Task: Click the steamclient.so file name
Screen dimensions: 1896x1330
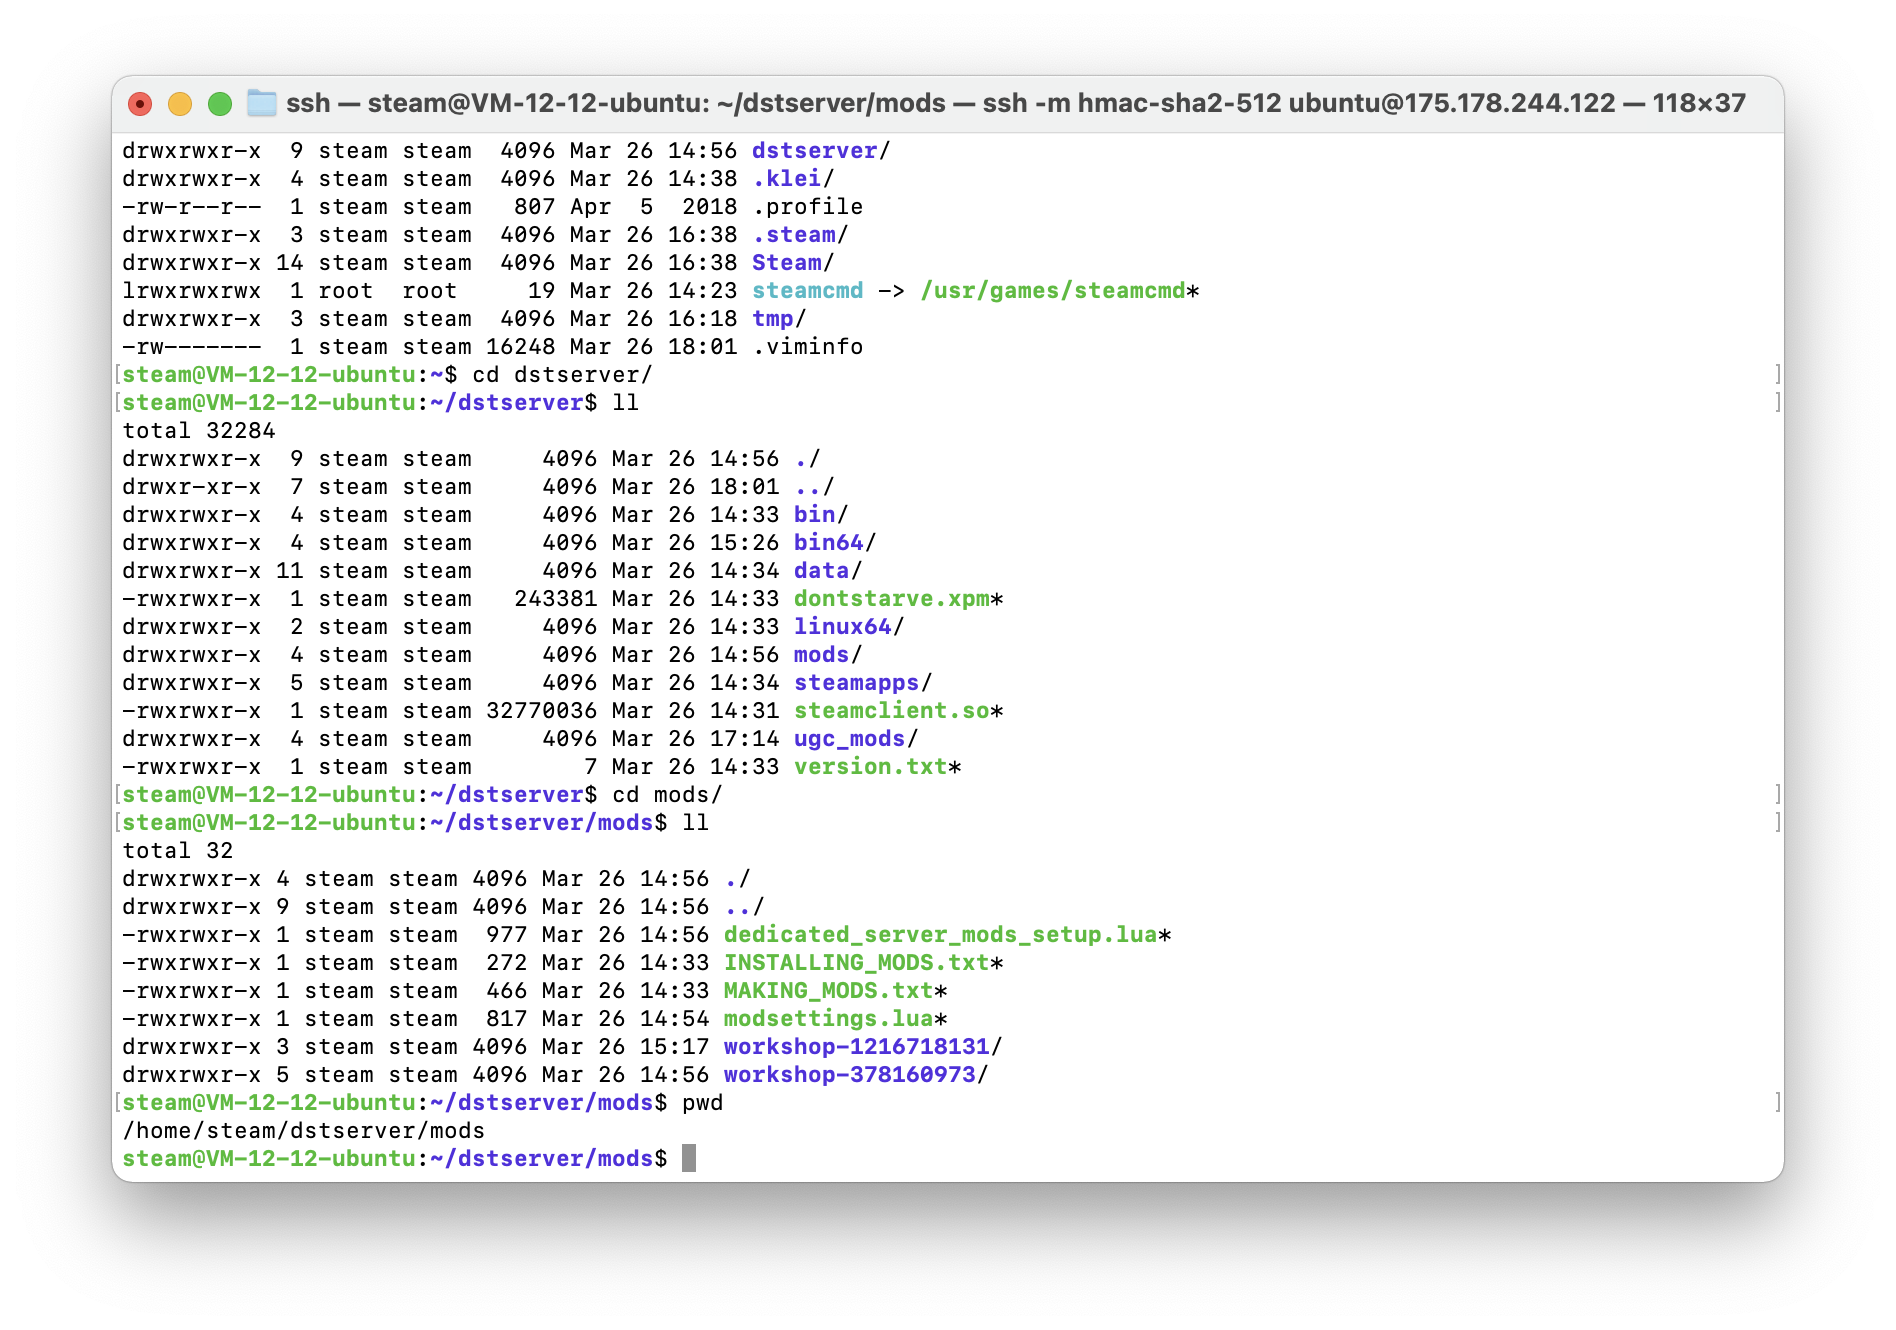Action: click(x=892, y=711)
